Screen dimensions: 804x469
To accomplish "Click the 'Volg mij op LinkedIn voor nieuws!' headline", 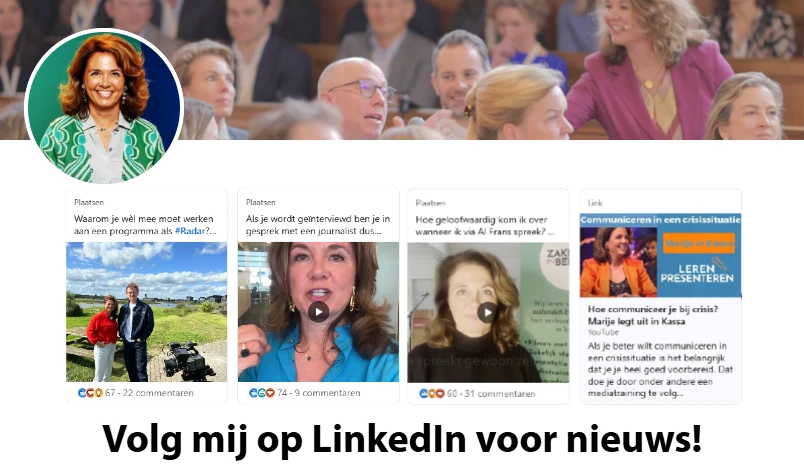I will pyautogui.click(x=402, y=439).
